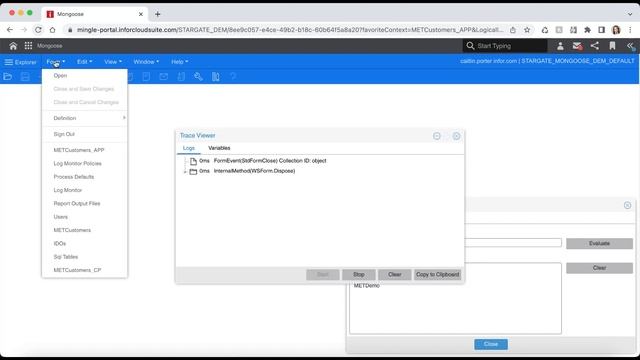Select Log Monitor Policies in the menu
640x360 pixels.
[x=78, y=164]
